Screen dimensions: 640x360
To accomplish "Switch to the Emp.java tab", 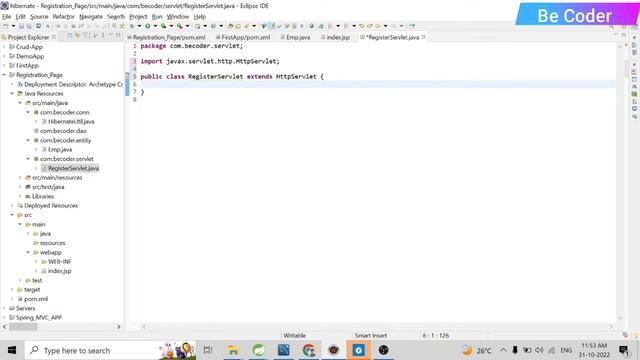I will (296, 37).
